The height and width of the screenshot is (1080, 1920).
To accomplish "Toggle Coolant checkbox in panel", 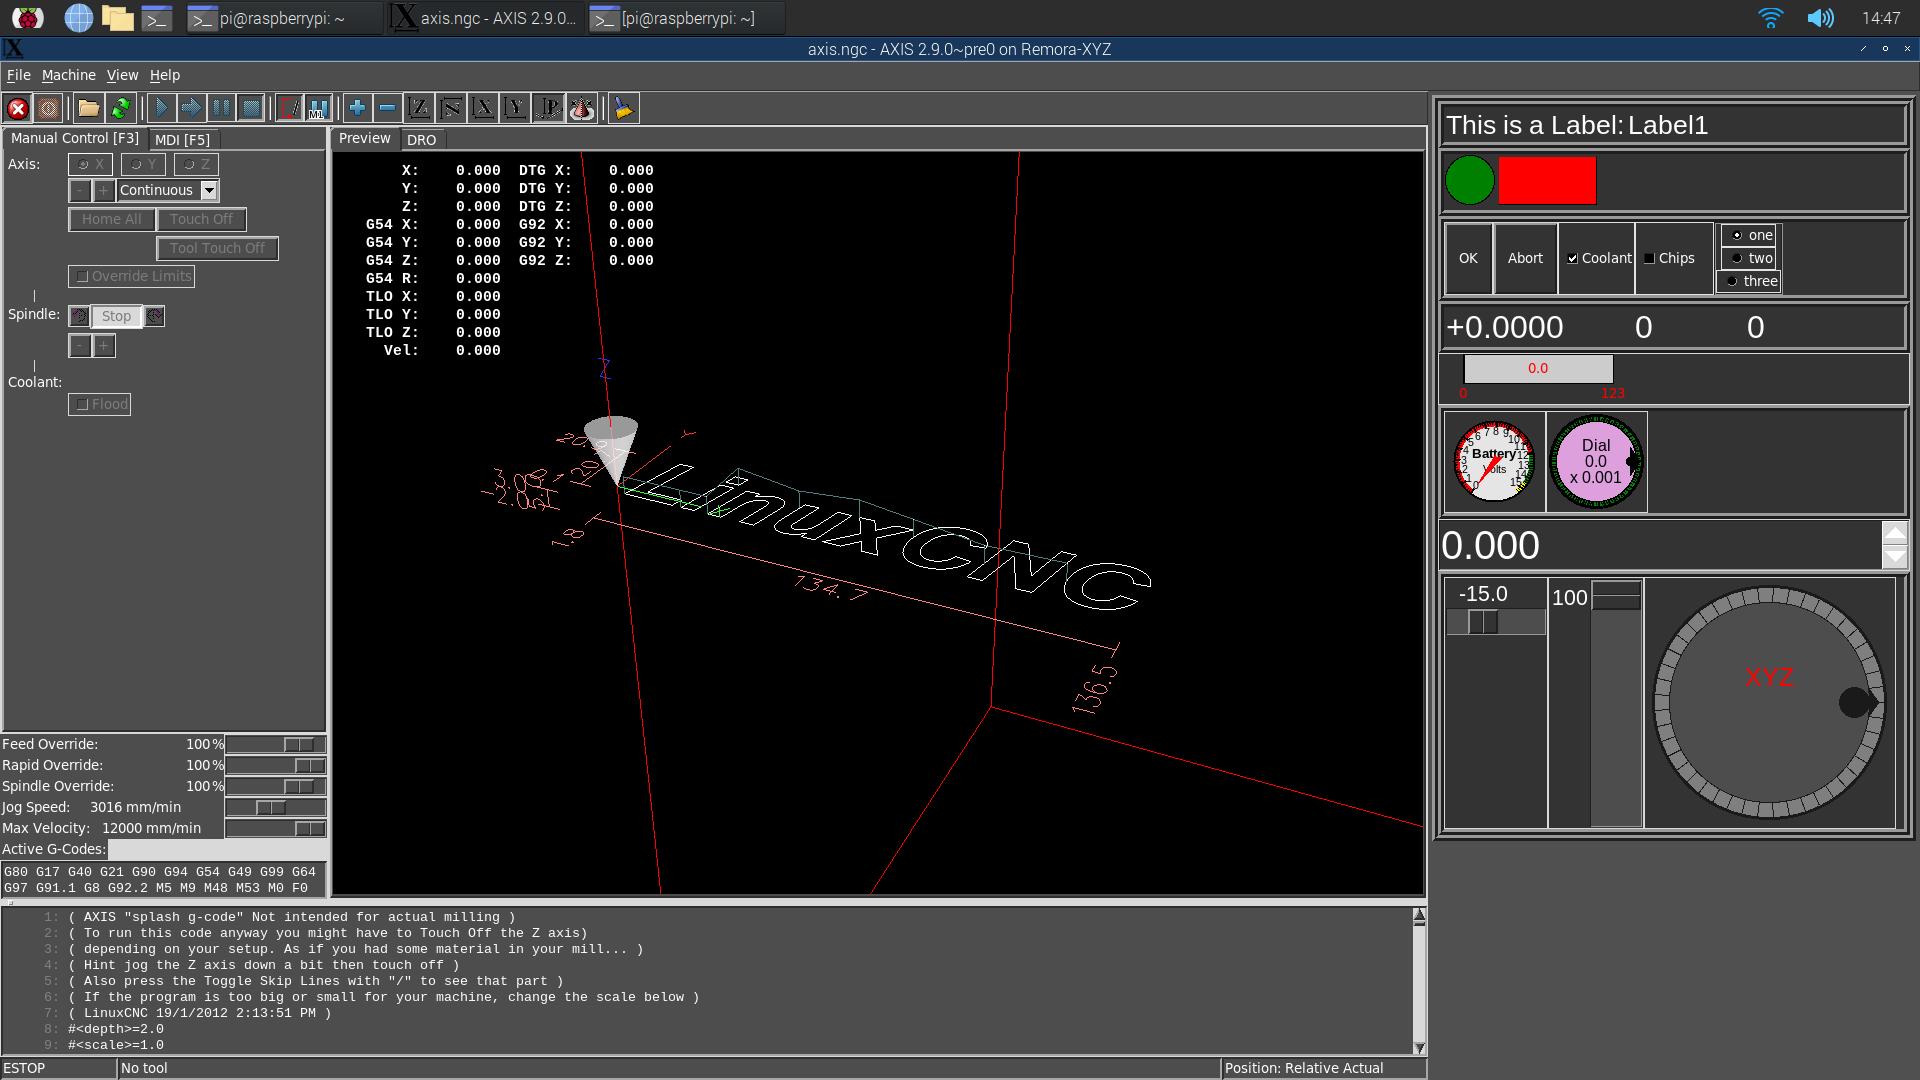I will click(x=1597, y=258).
